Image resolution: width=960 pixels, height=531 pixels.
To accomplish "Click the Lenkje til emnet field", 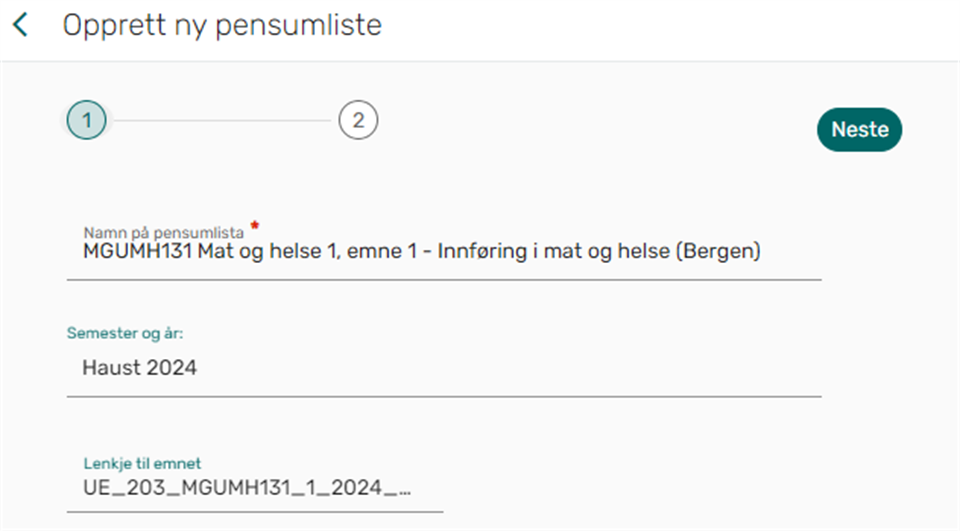I will coord(255,488).
